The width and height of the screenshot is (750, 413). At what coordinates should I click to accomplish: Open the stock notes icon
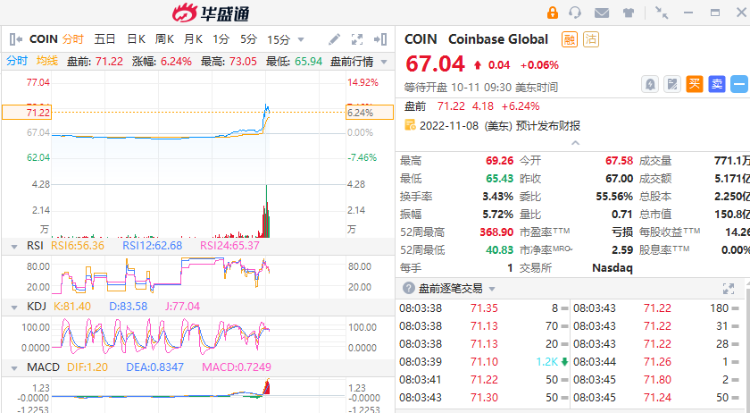[672, 84]
